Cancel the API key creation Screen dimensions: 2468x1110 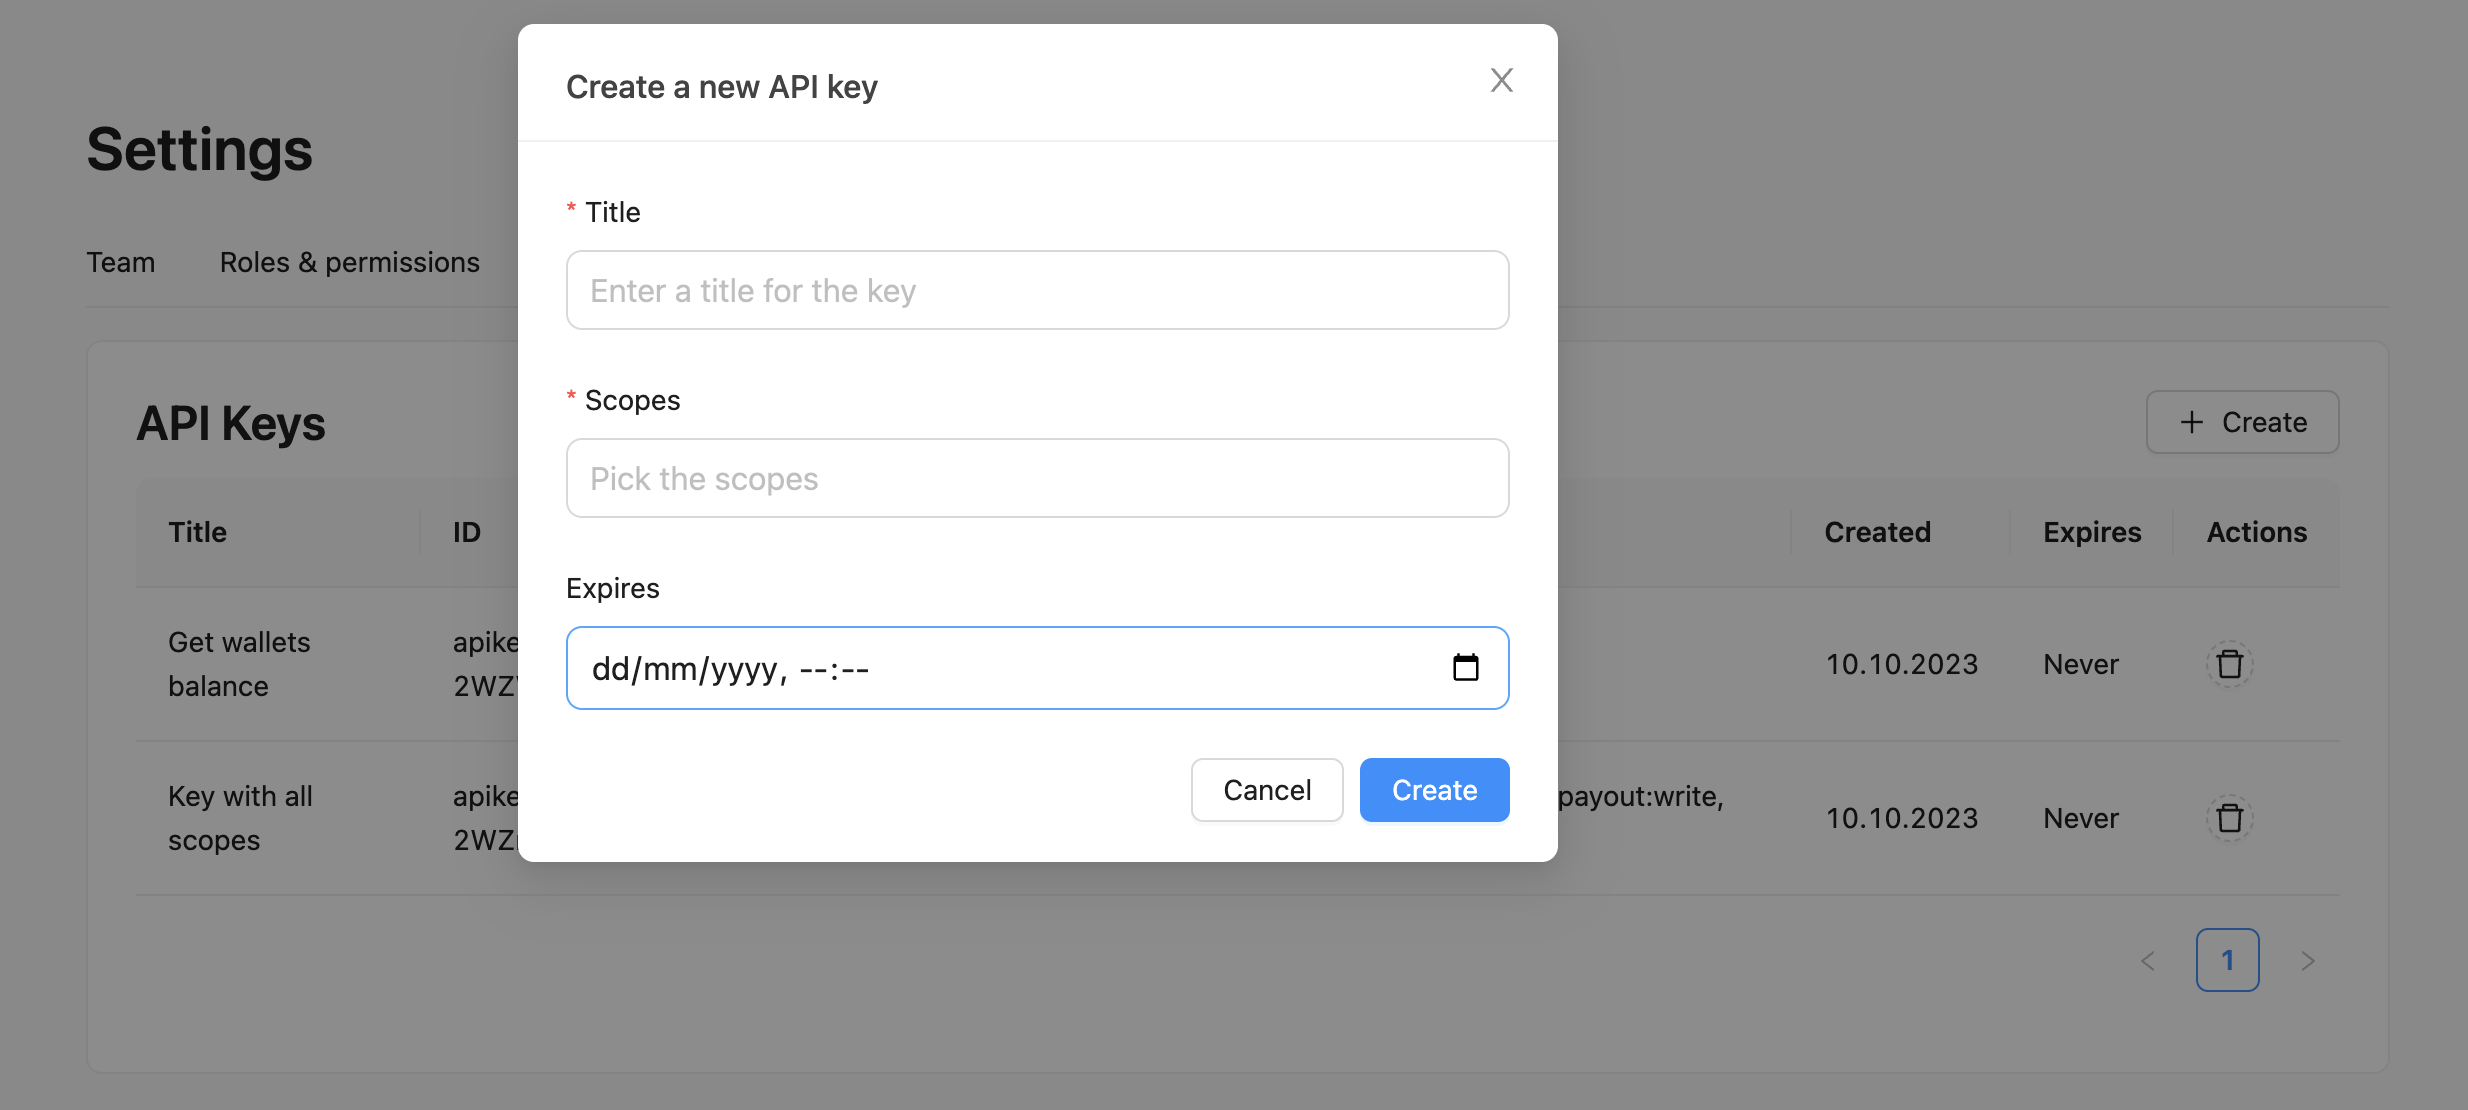[x=1266, y=789]
